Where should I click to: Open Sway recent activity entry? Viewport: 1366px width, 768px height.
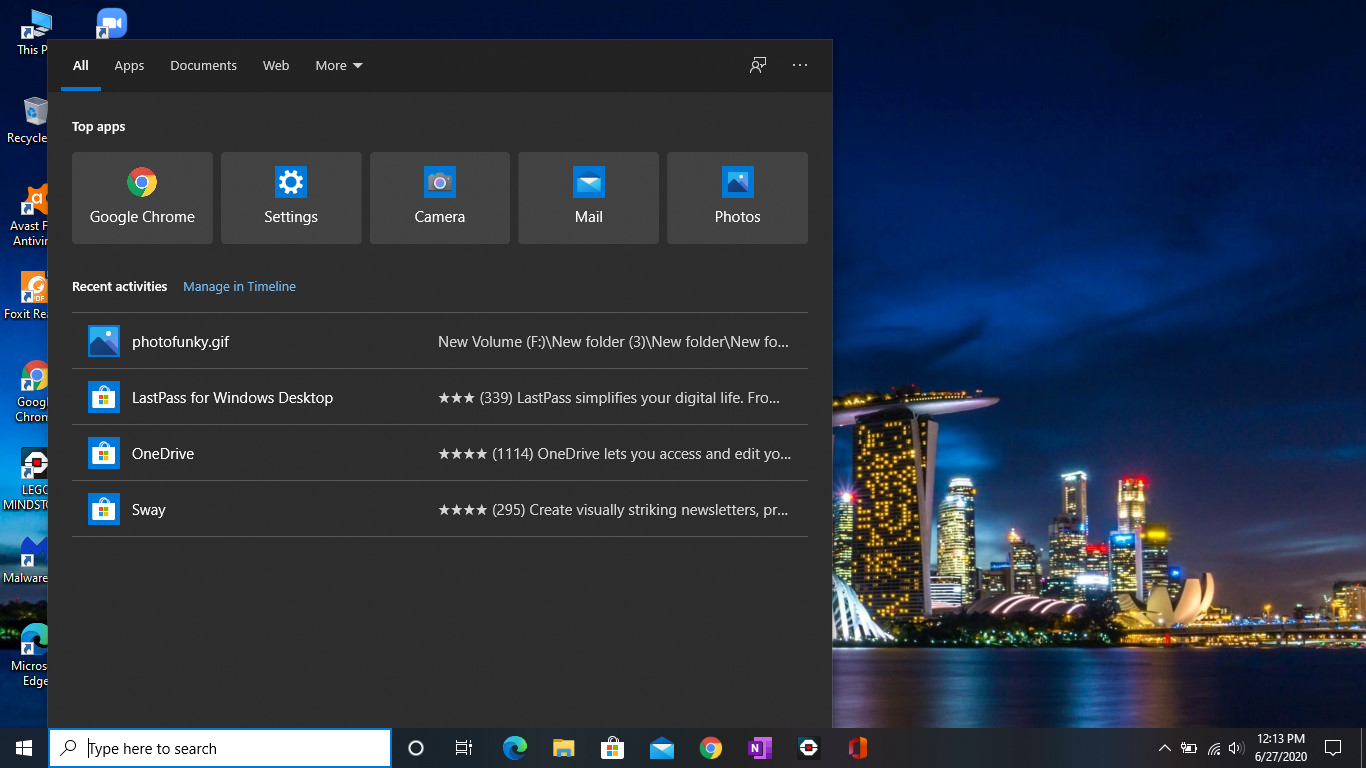click(440, 509)
